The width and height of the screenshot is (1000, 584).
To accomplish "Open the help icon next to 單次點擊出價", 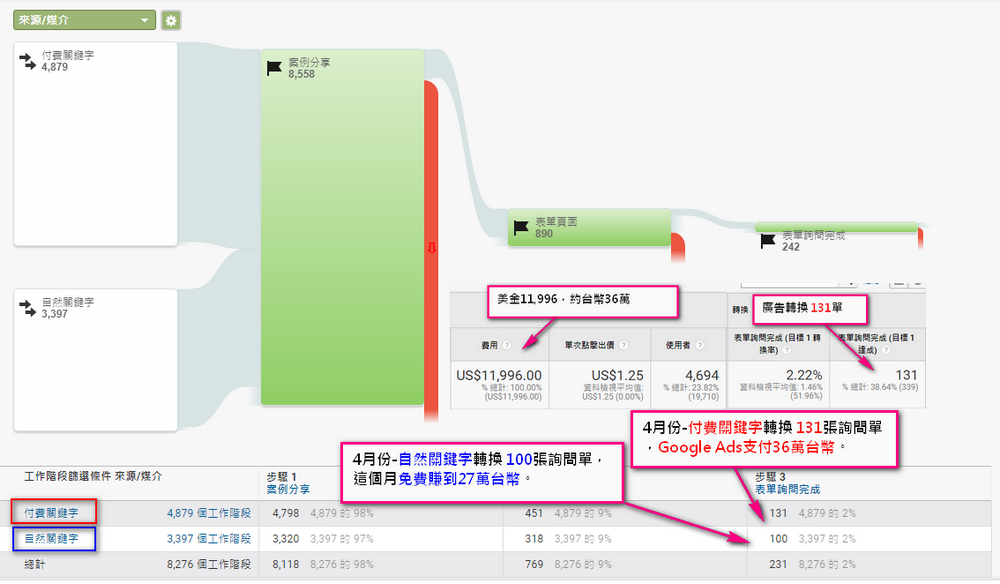I will coord(624,345).
